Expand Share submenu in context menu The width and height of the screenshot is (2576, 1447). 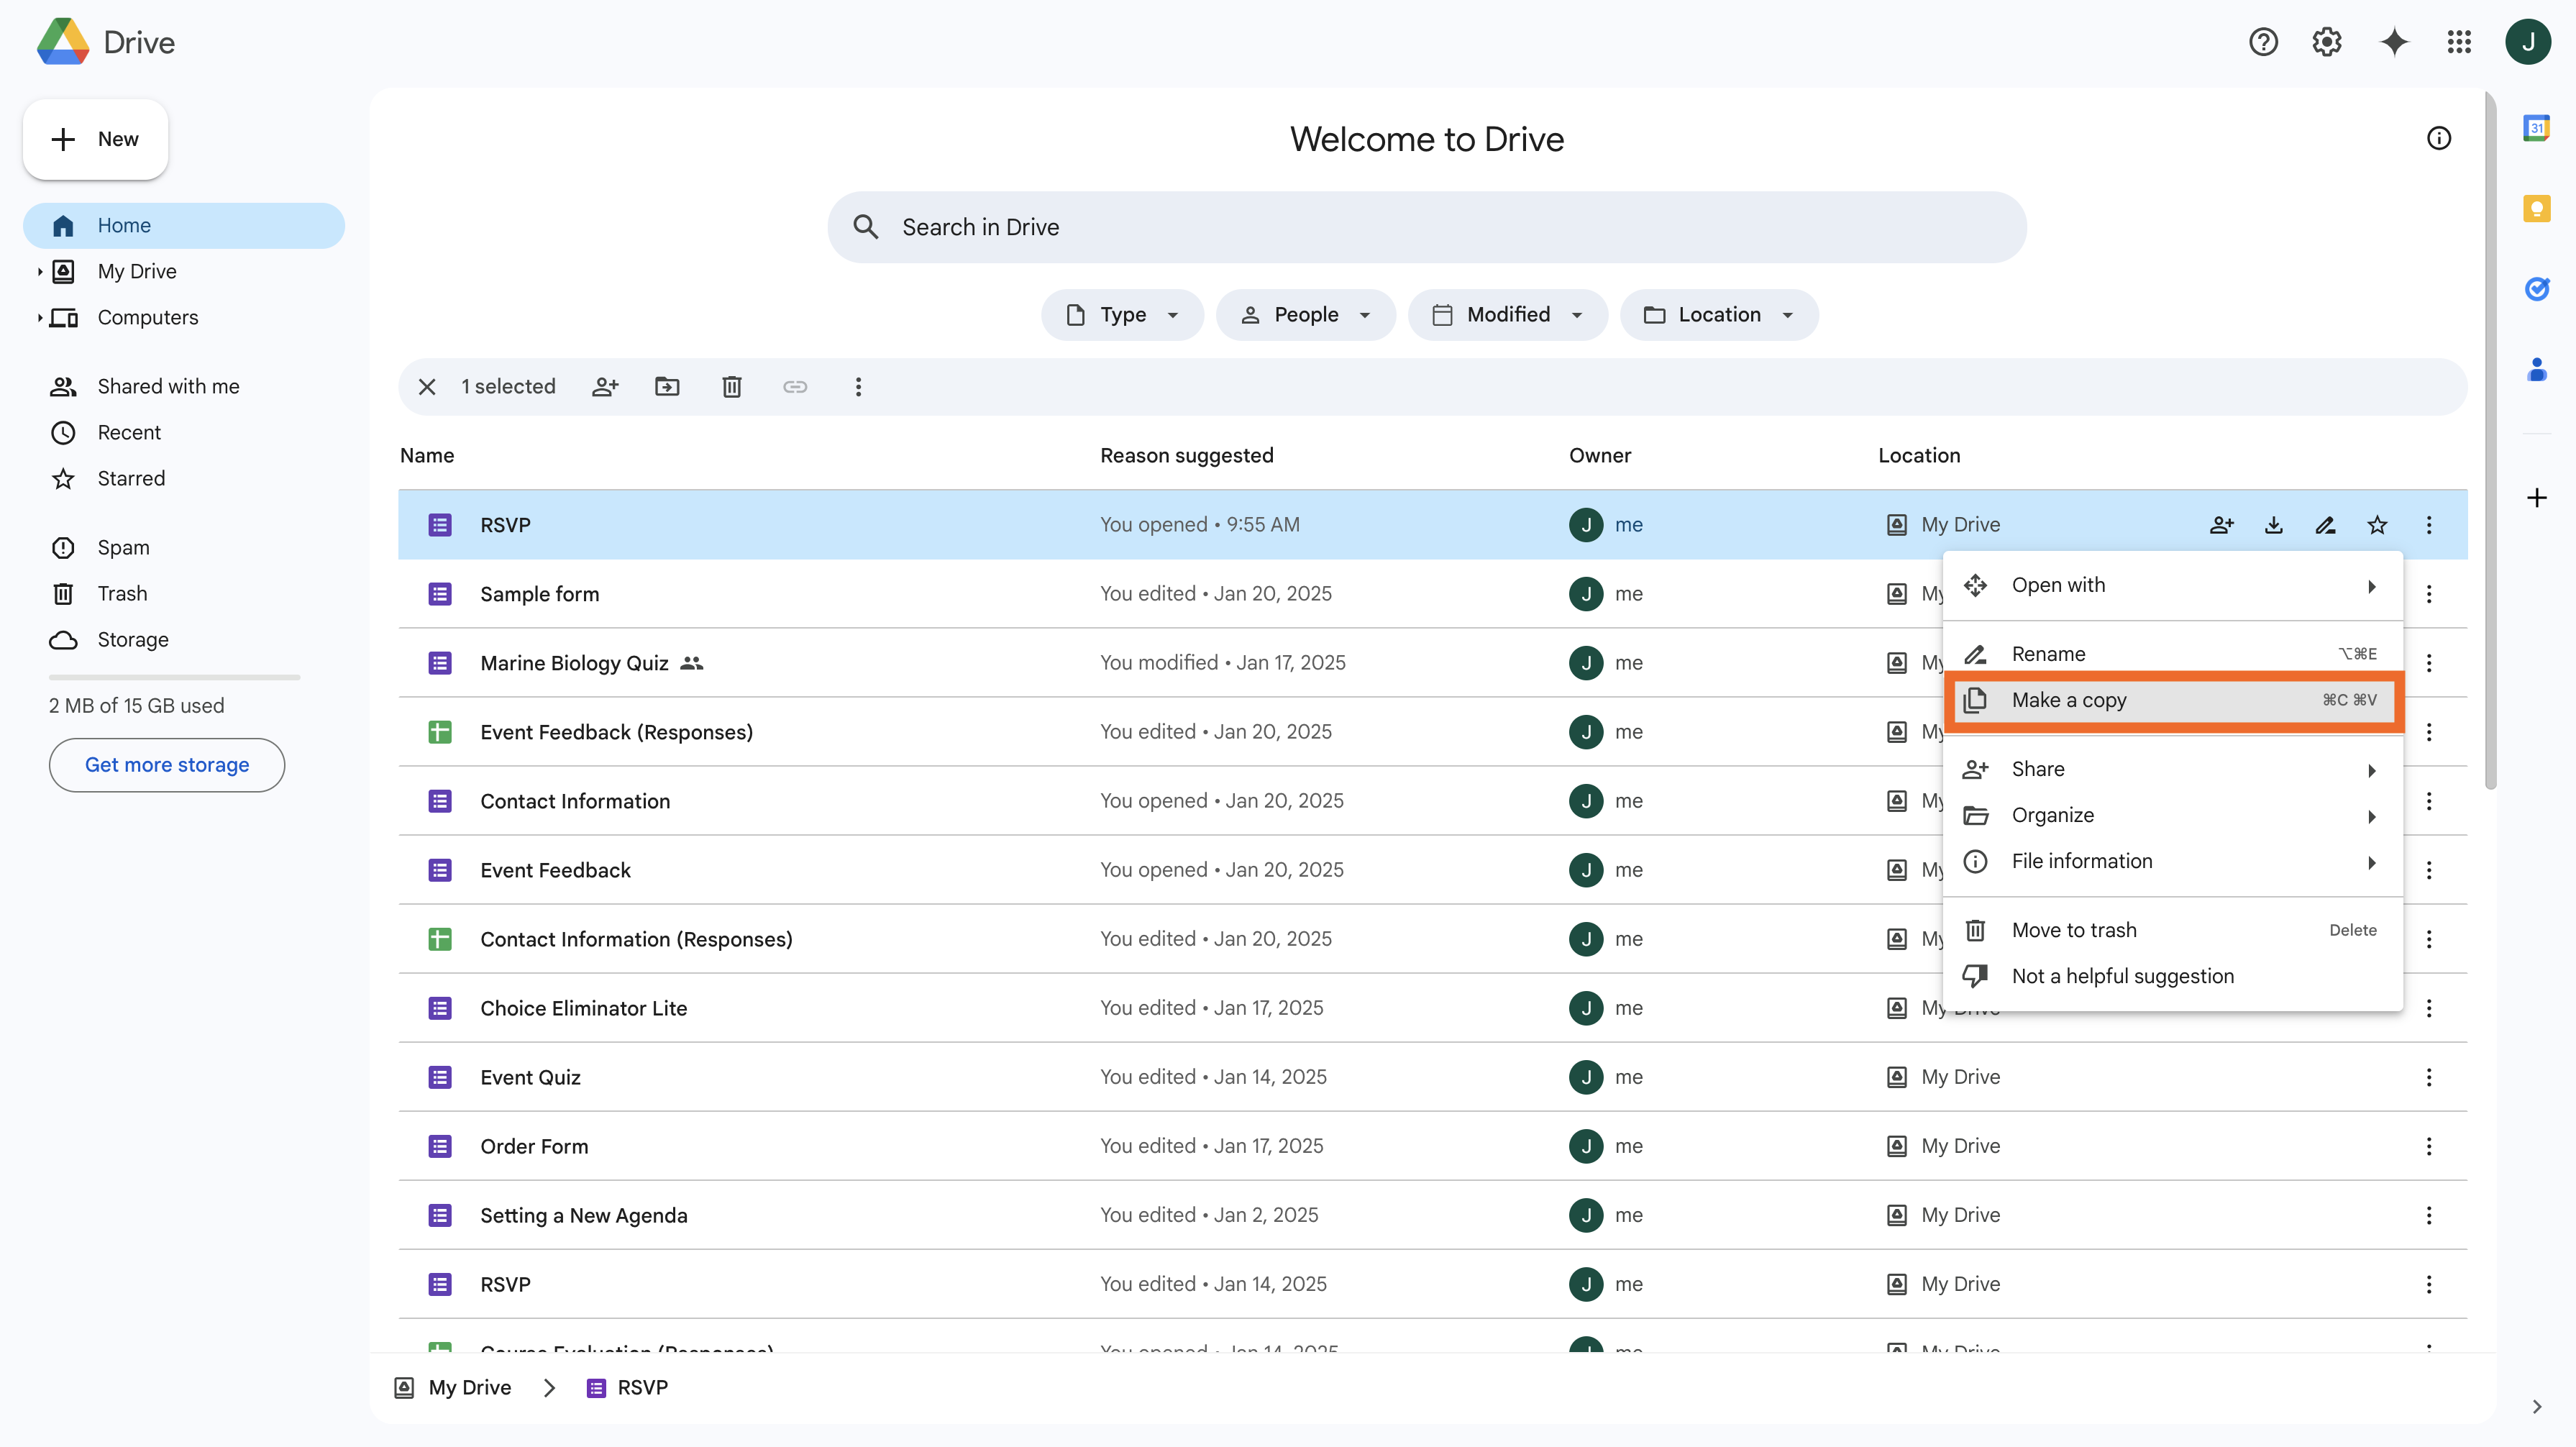[x=2172, y=769]
